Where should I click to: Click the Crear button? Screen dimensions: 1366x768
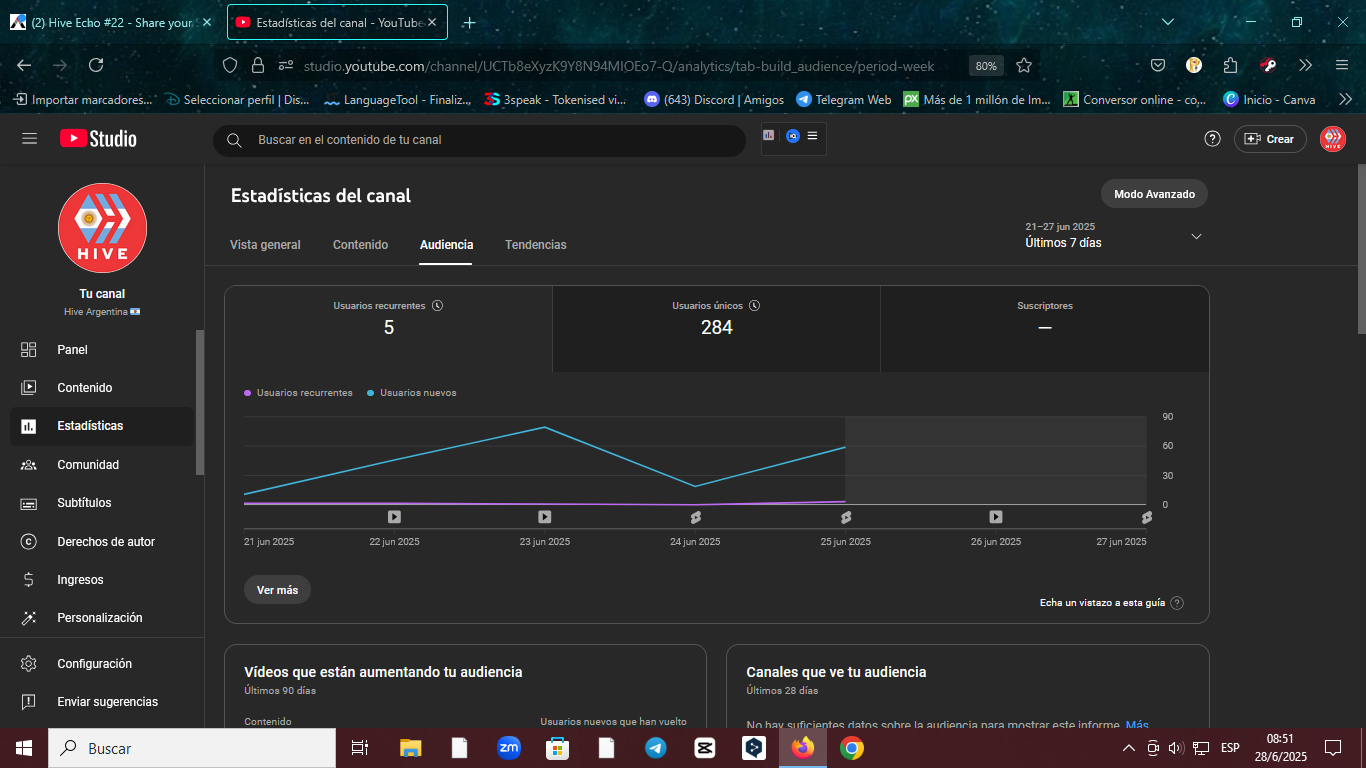coord(1270,139)
